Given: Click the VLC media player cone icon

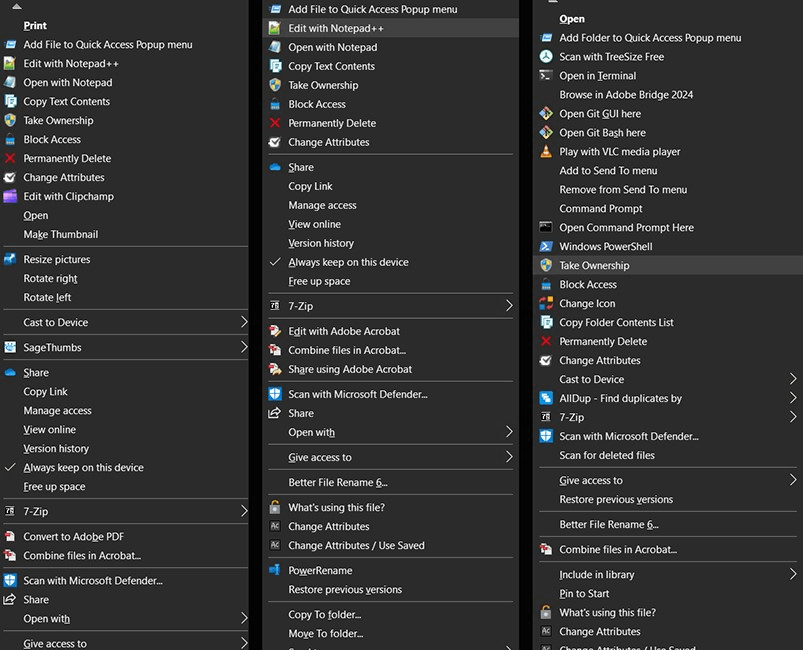Looking at the screenshot, I should pos(546,152).
